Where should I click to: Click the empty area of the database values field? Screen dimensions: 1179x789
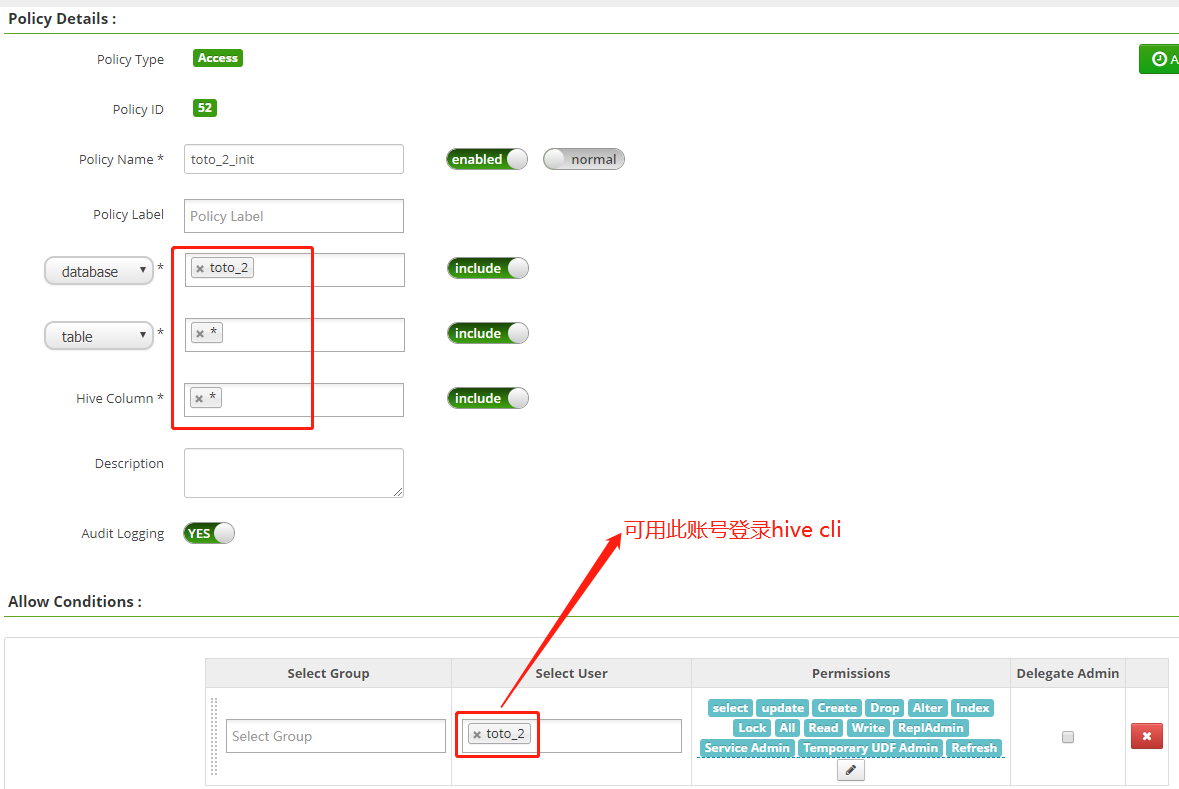pos(329,270)
